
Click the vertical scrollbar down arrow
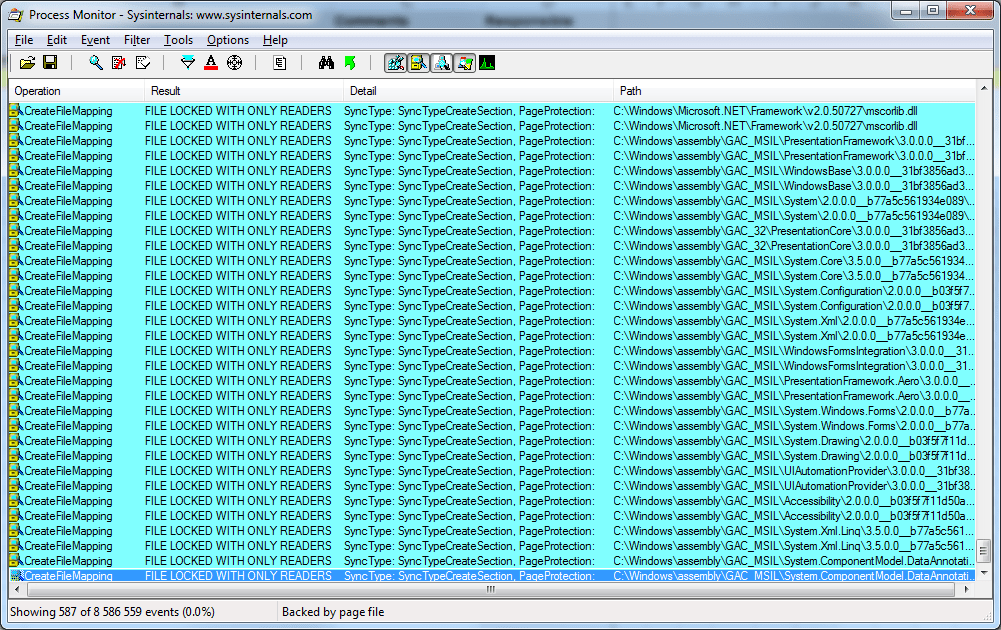pyautogui.click(x=984, y=573)
